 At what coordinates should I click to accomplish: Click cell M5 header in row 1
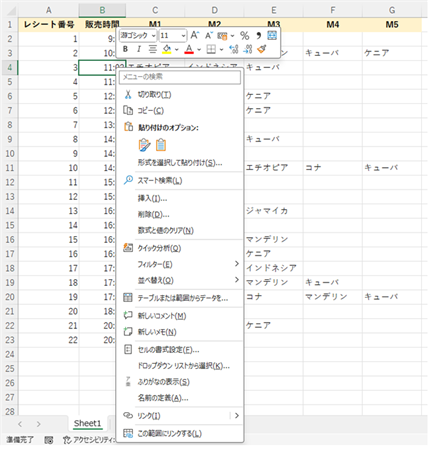tap(392, 25)
